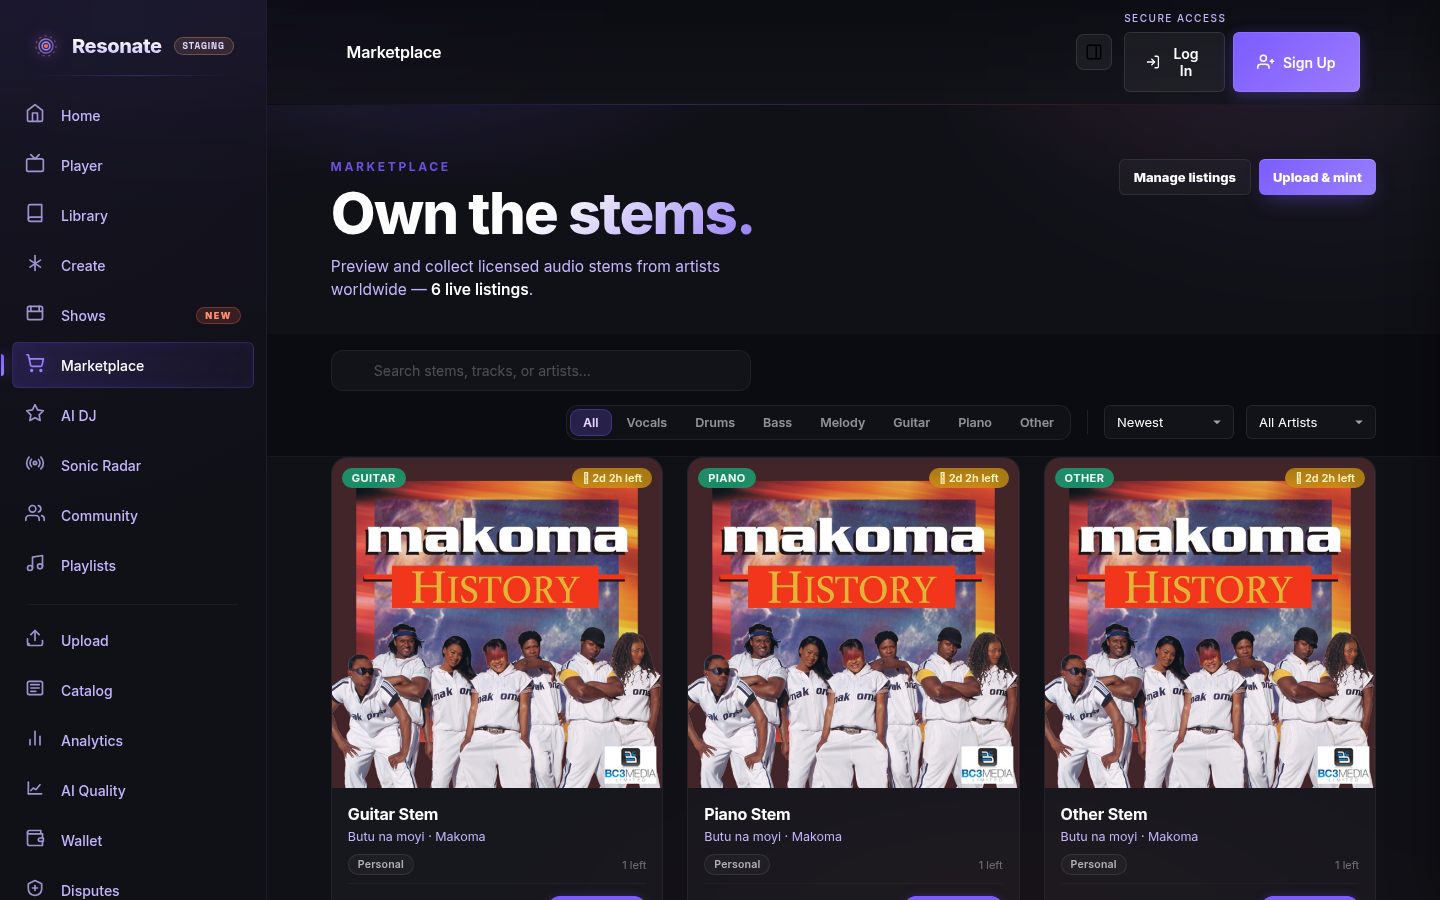Click Butu na moyi · Makoma under Guitar Stem
The image size is (1440, 900).
pyautogui.click(x=417, y=837)
